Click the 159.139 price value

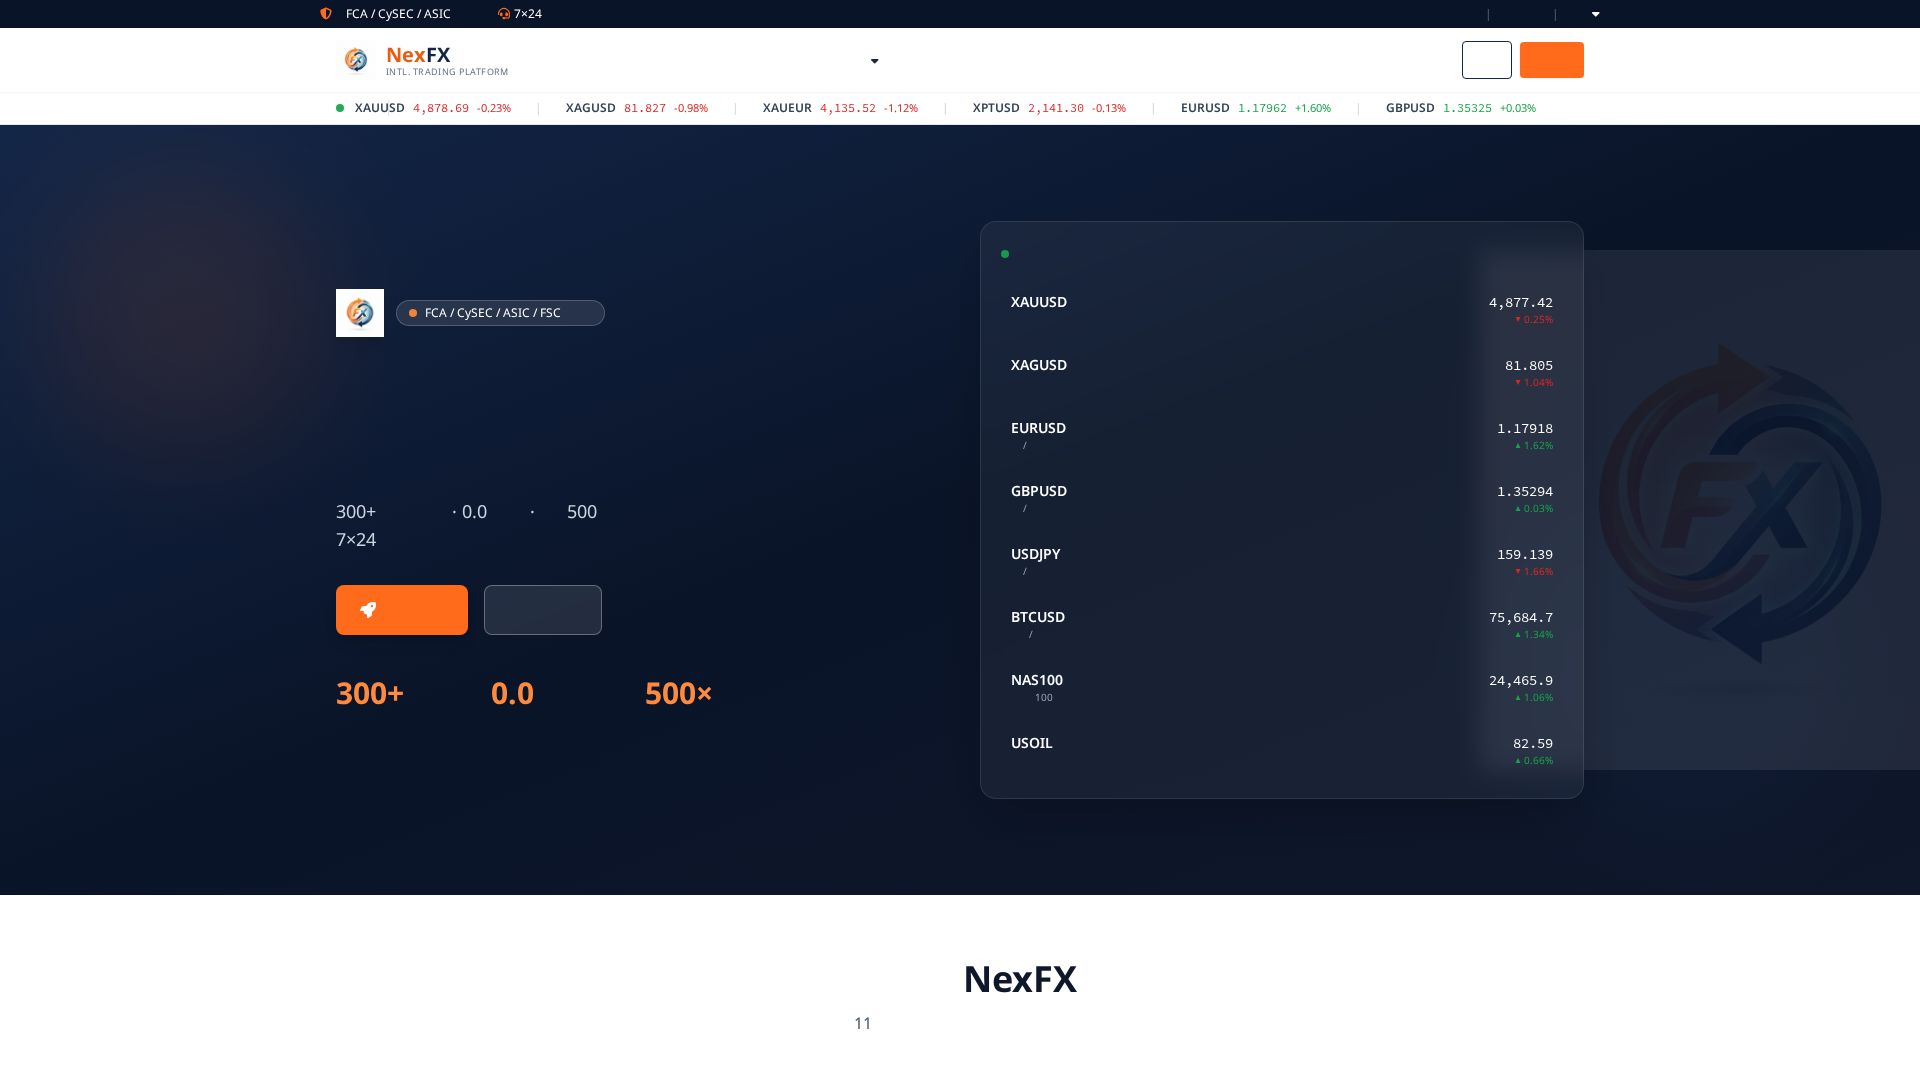1525,555
